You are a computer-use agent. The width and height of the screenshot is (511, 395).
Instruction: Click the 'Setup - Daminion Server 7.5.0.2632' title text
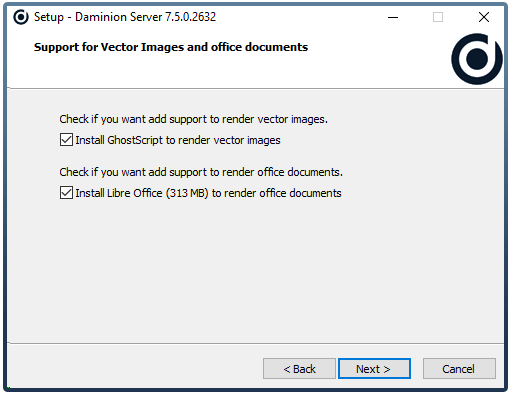point(125,17)
